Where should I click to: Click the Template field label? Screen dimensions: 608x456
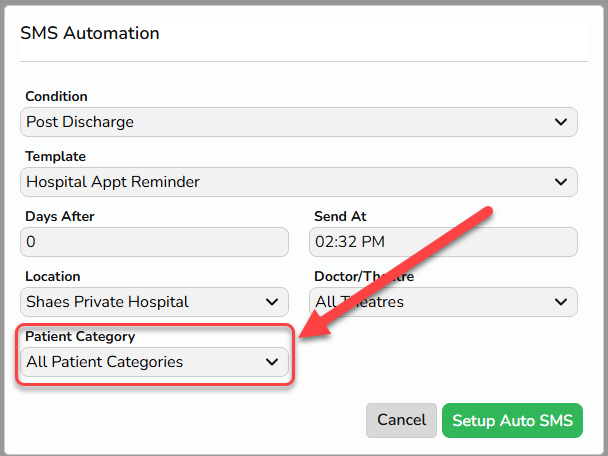coord(55,157)
